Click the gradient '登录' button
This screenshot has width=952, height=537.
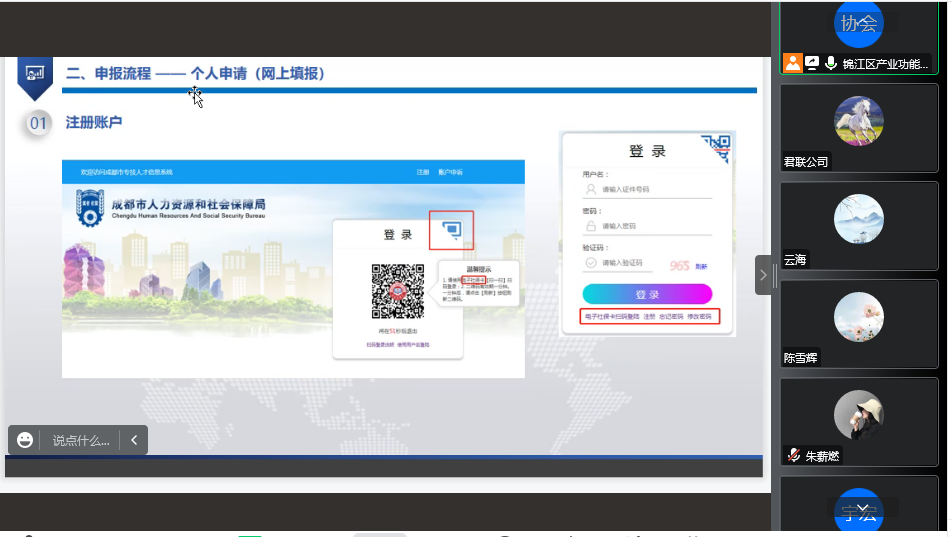pos(647,294)
